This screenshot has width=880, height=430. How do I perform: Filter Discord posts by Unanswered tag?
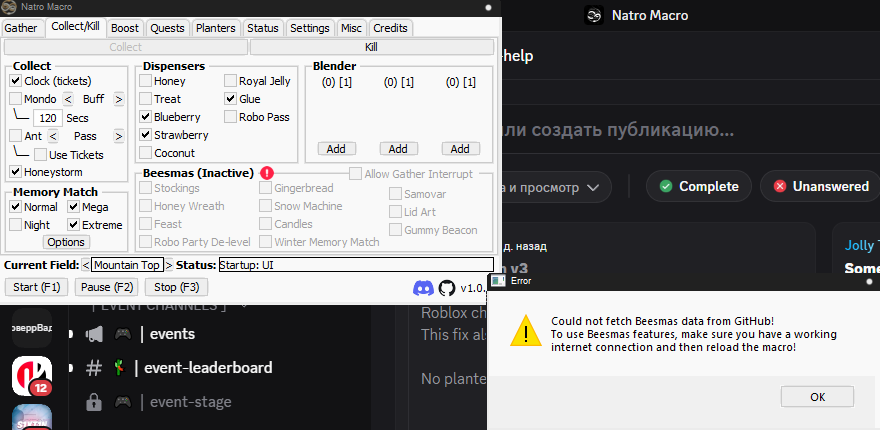[x=822, y=186]
